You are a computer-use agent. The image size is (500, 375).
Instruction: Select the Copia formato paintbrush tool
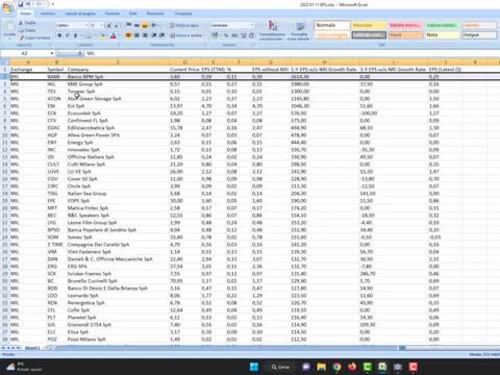35,38
